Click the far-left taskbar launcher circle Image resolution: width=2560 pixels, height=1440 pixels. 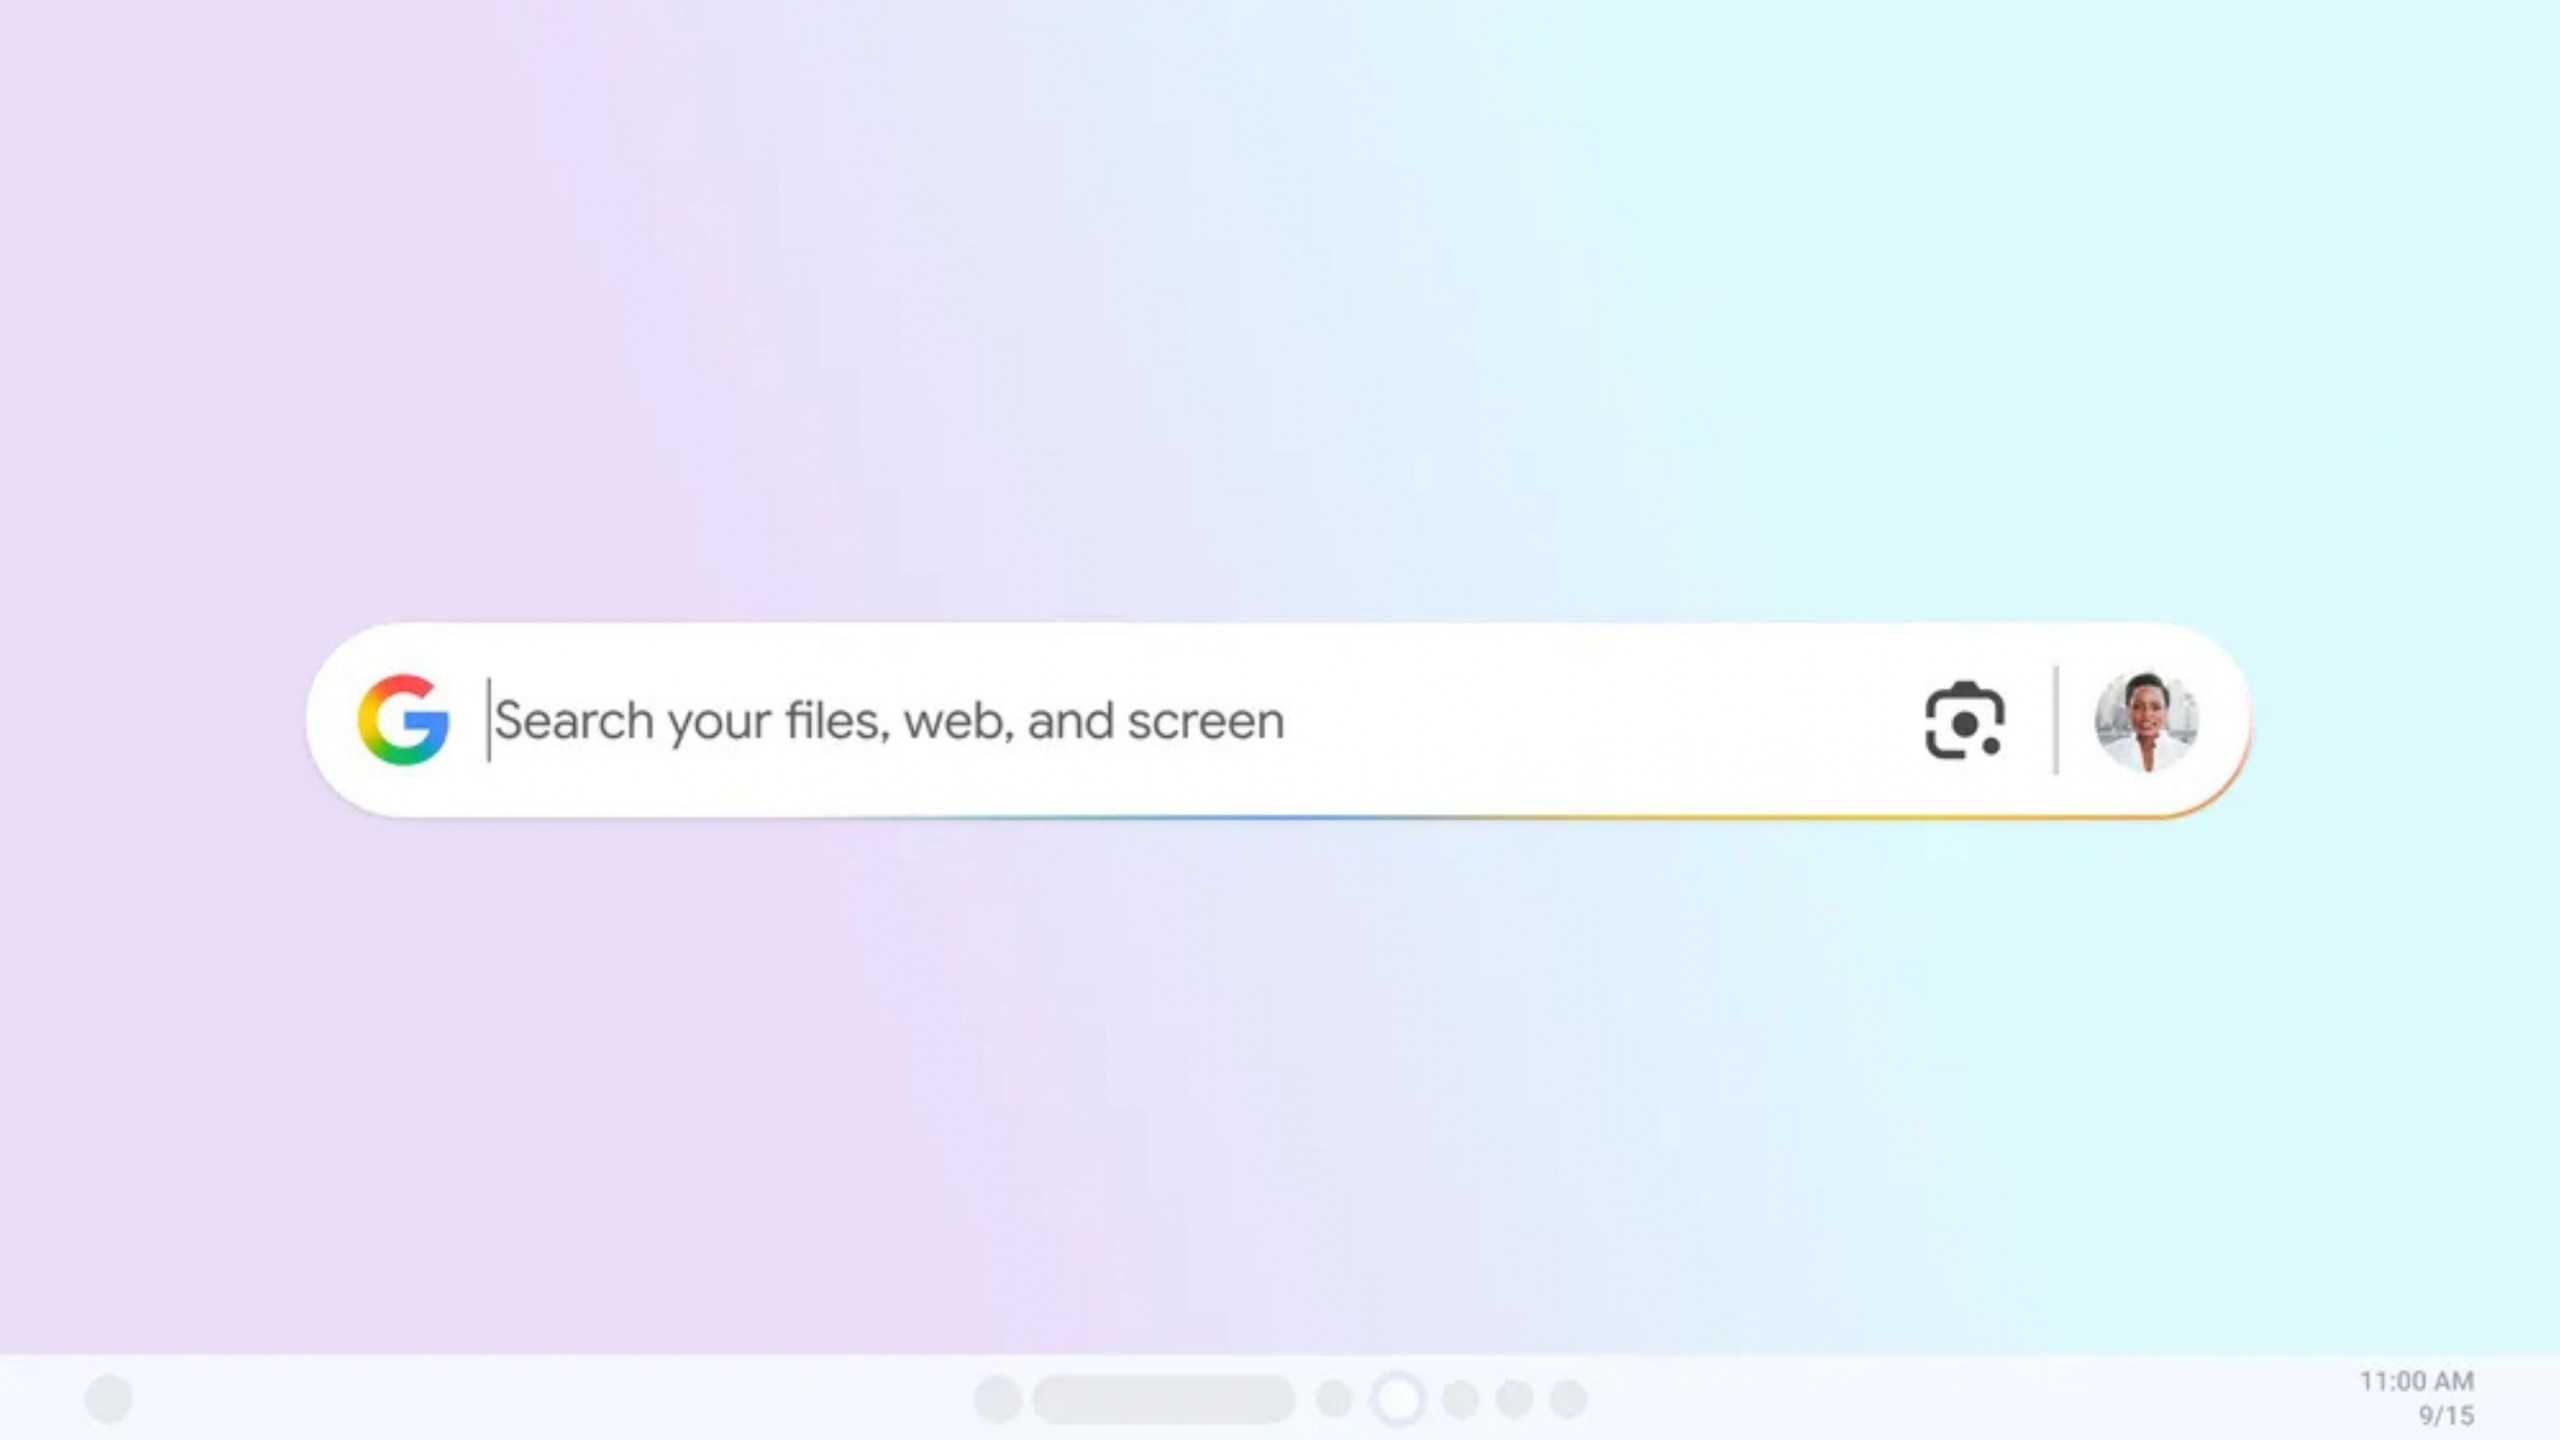click(x=109, y=1398)
